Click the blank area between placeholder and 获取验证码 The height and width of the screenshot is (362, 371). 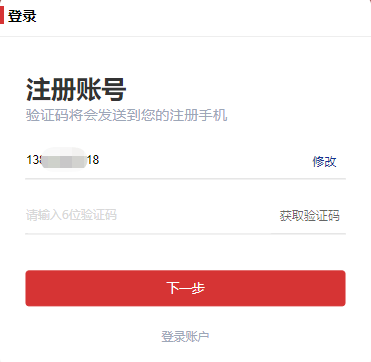click(198, 215)
